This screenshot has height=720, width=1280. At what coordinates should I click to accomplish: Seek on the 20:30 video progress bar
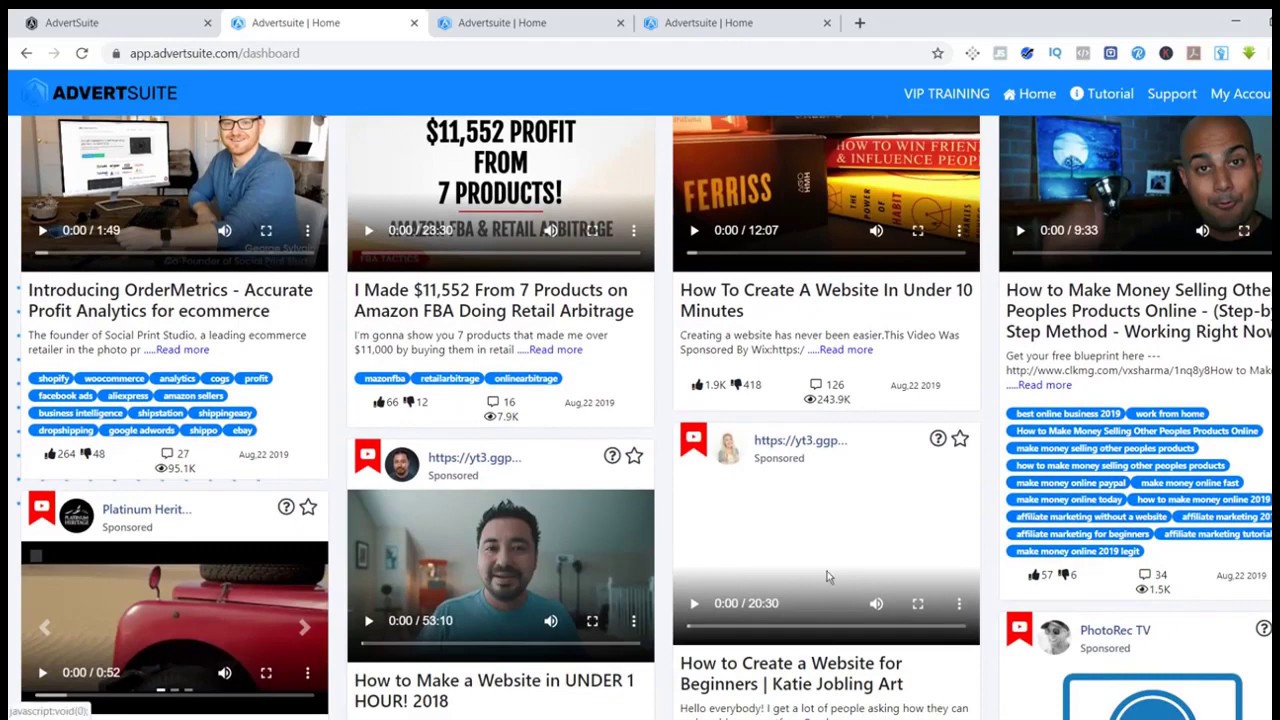click(x=826, y=627)
